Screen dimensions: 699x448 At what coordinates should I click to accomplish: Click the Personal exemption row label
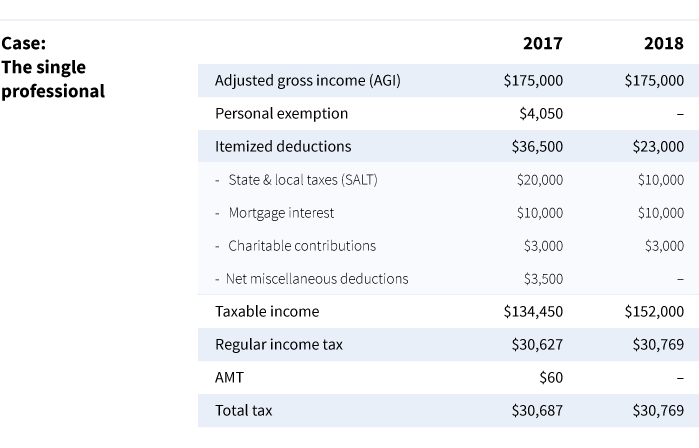[x=282, y=114]
